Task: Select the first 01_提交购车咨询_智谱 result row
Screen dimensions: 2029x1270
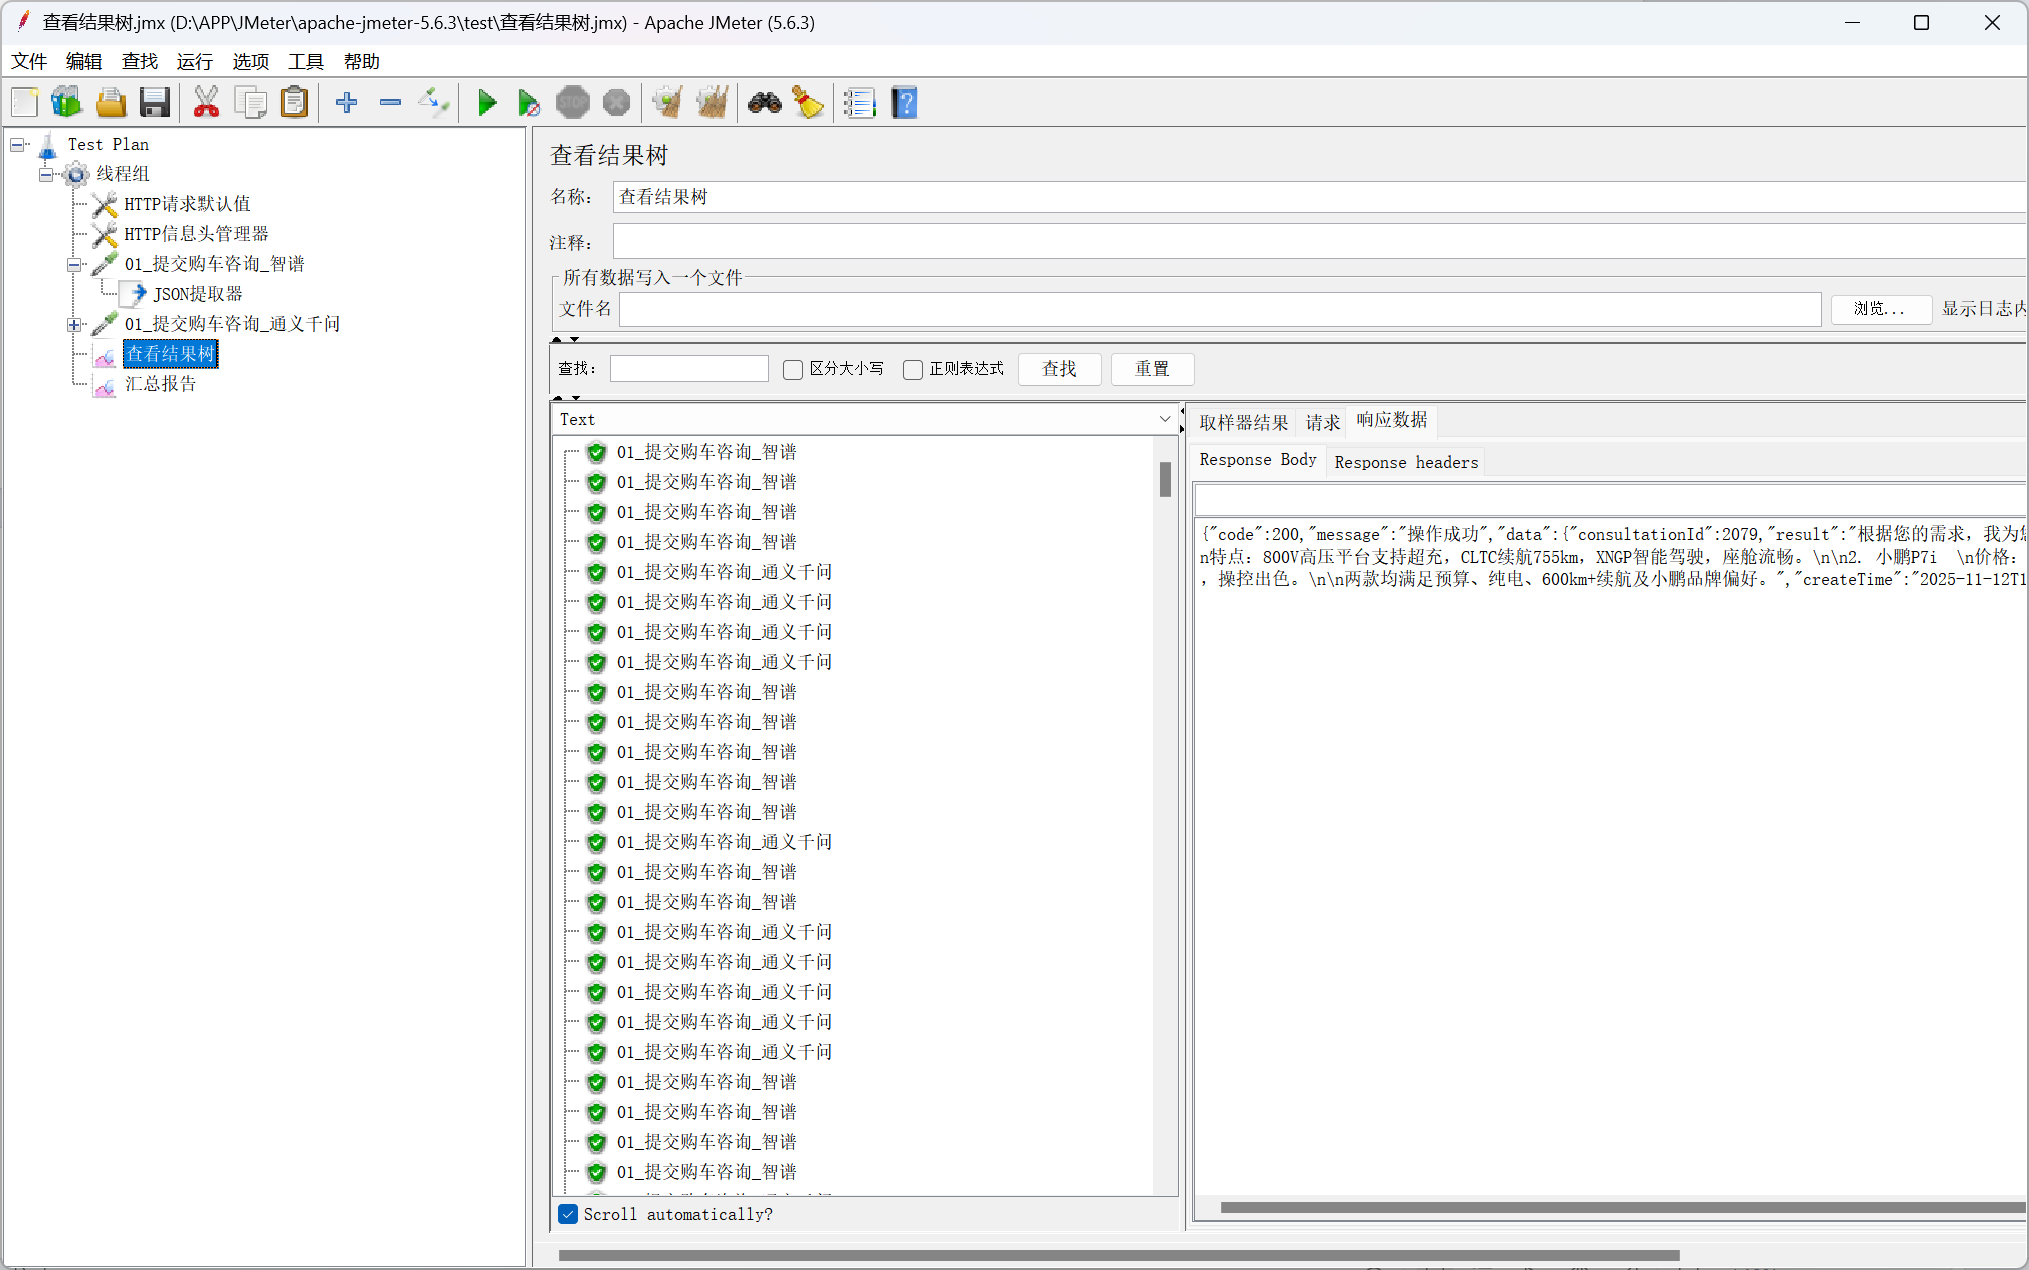Action: (706, 452)
